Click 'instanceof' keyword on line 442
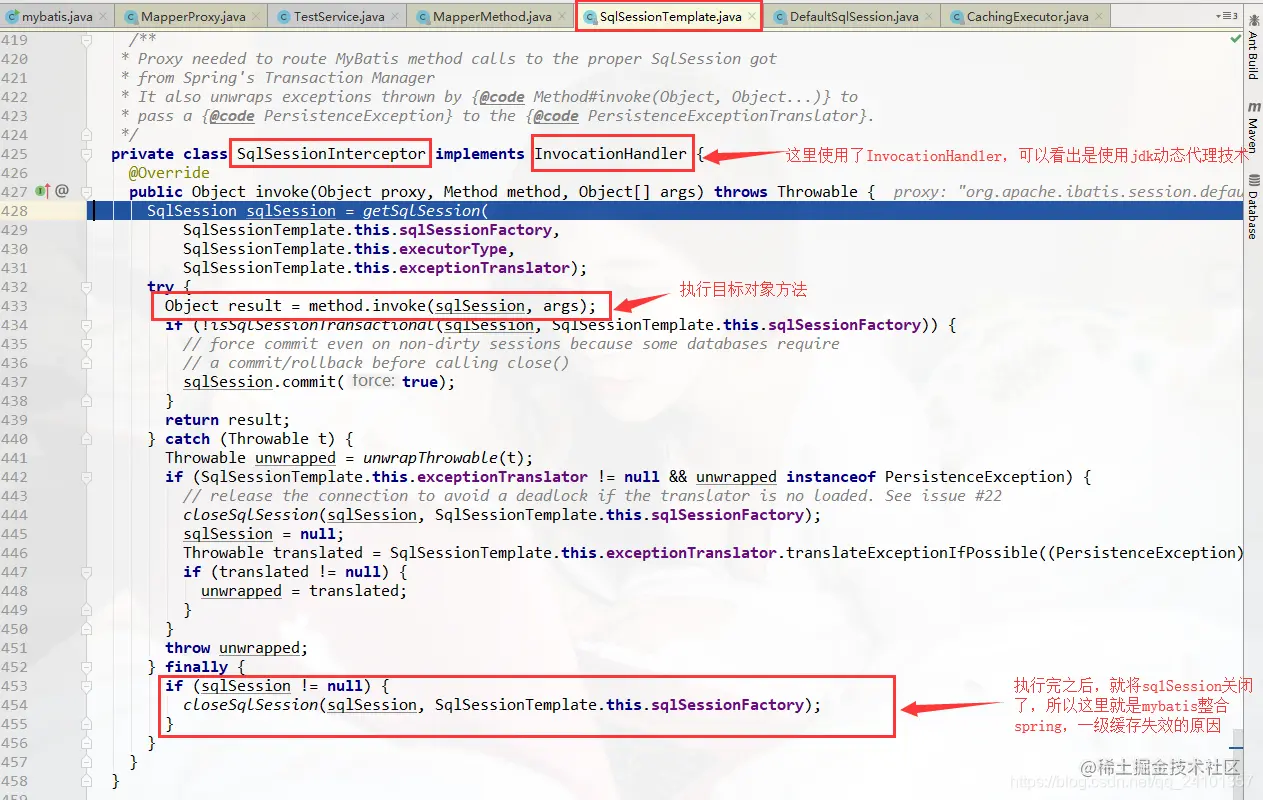The width and height of the screenshot is (1263, 800). [x=831, y=477]
